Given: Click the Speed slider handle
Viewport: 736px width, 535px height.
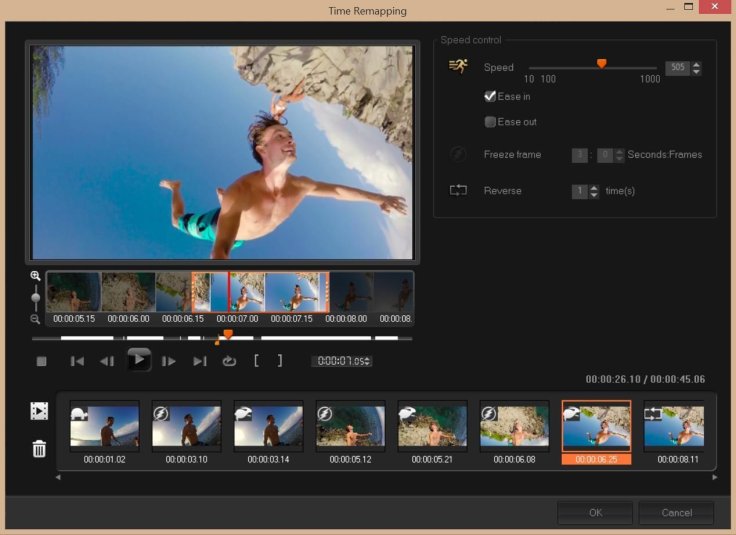Looking at the screenshot, I should tap(601, 64).
